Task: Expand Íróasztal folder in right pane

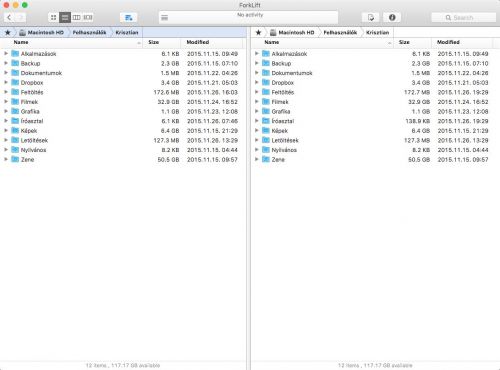Action: pyautogui.click(x=256, y=121)
